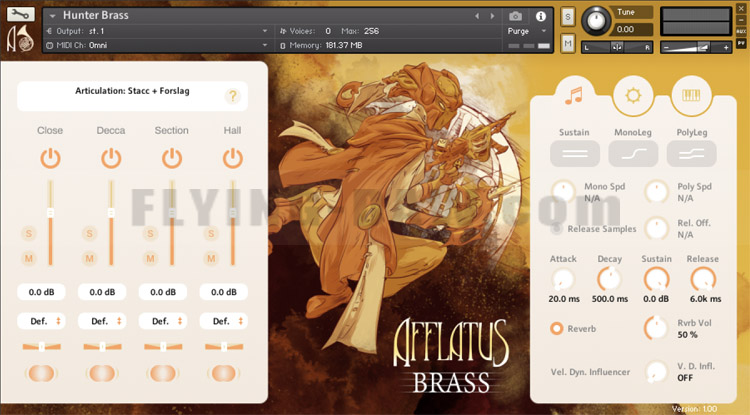Screen dimensions: 750x415
Task: Toggle Section mic power button
Action: (172, 158)
